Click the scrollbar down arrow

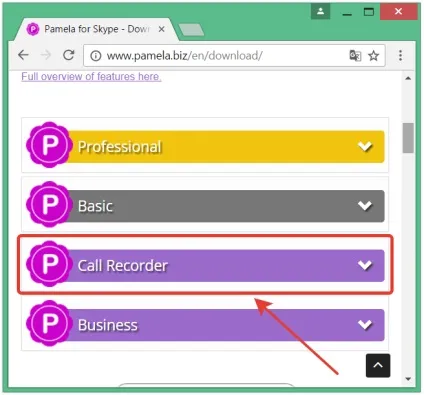[x=408, y=379]
